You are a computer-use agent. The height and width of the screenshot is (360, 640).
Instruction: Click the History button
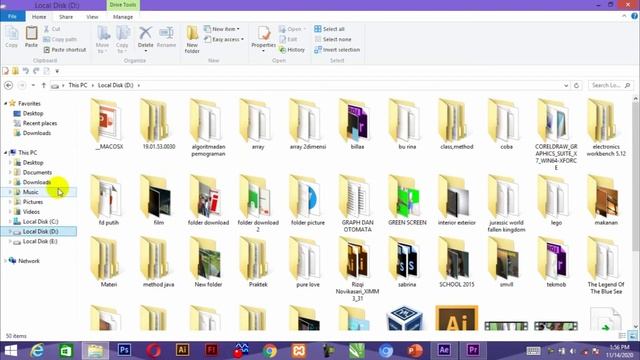tap(292, 50)
